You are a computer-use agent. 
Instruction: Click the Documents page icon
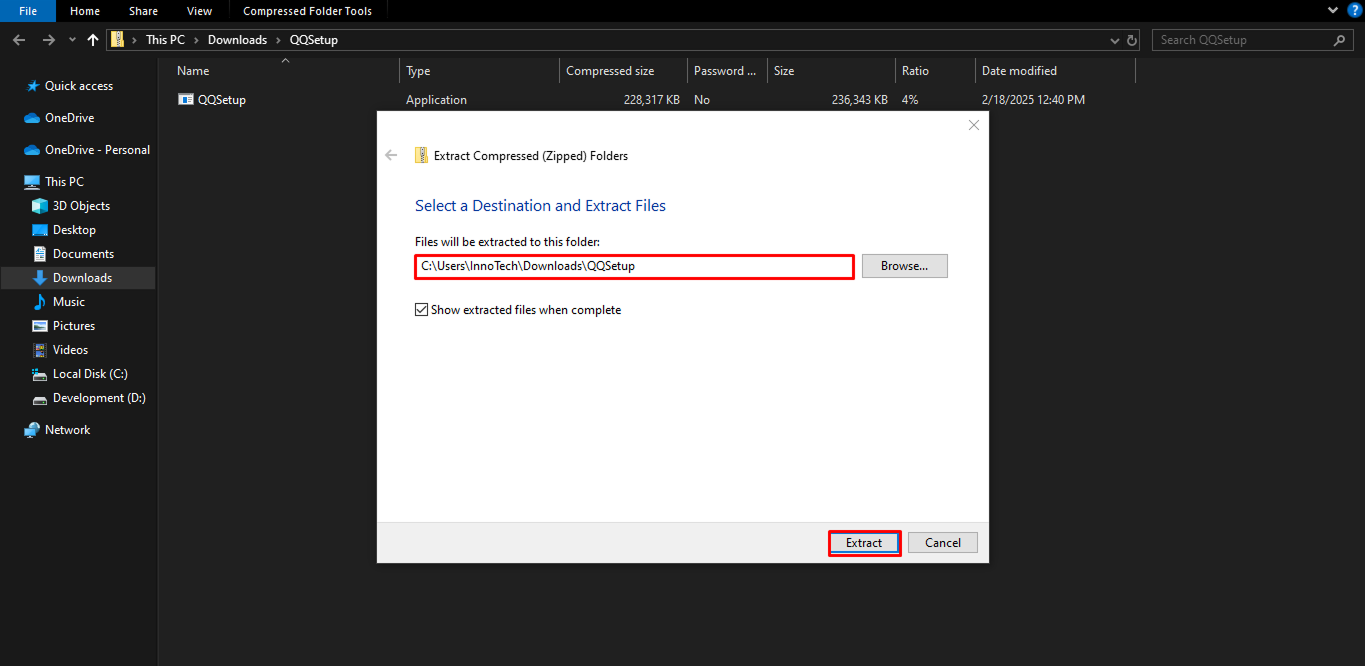coord(40,254)
